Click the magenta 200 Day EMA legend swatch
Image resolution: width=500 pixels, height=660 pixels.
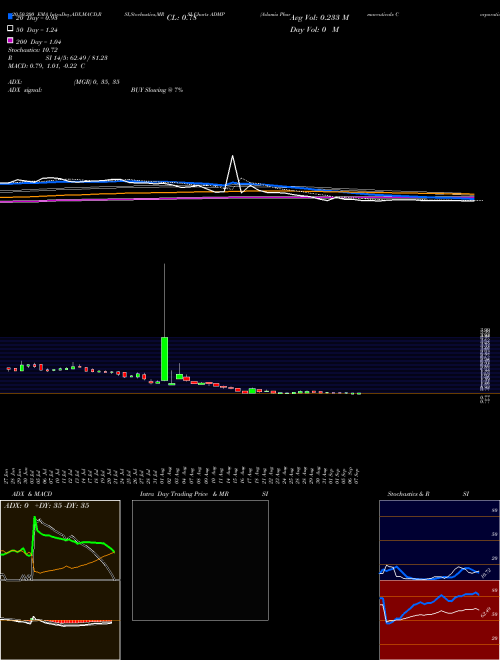pyautogui.click(x=10, y=40)
